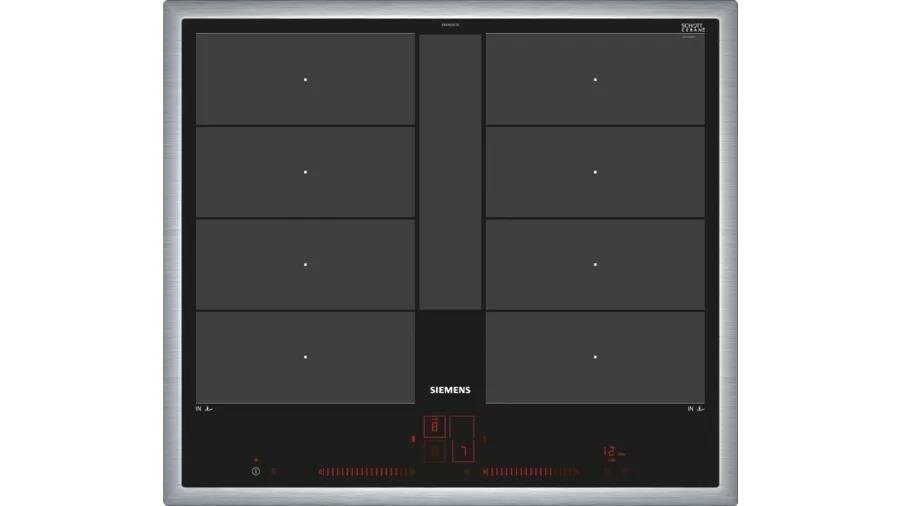Select the upper-right zone selector box

click(x=463, y=428)
